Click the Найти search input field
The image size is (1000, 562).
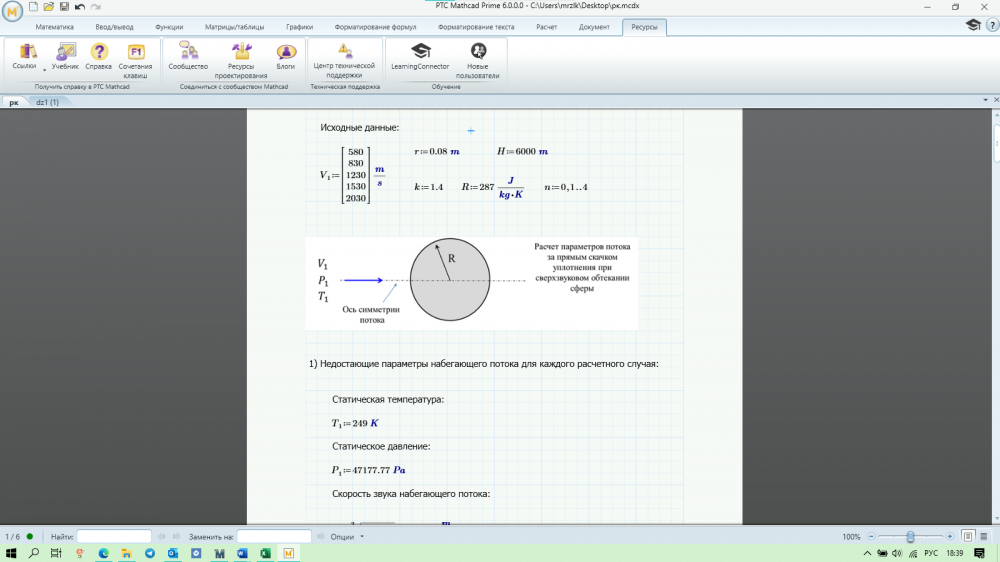coord(114,537)
